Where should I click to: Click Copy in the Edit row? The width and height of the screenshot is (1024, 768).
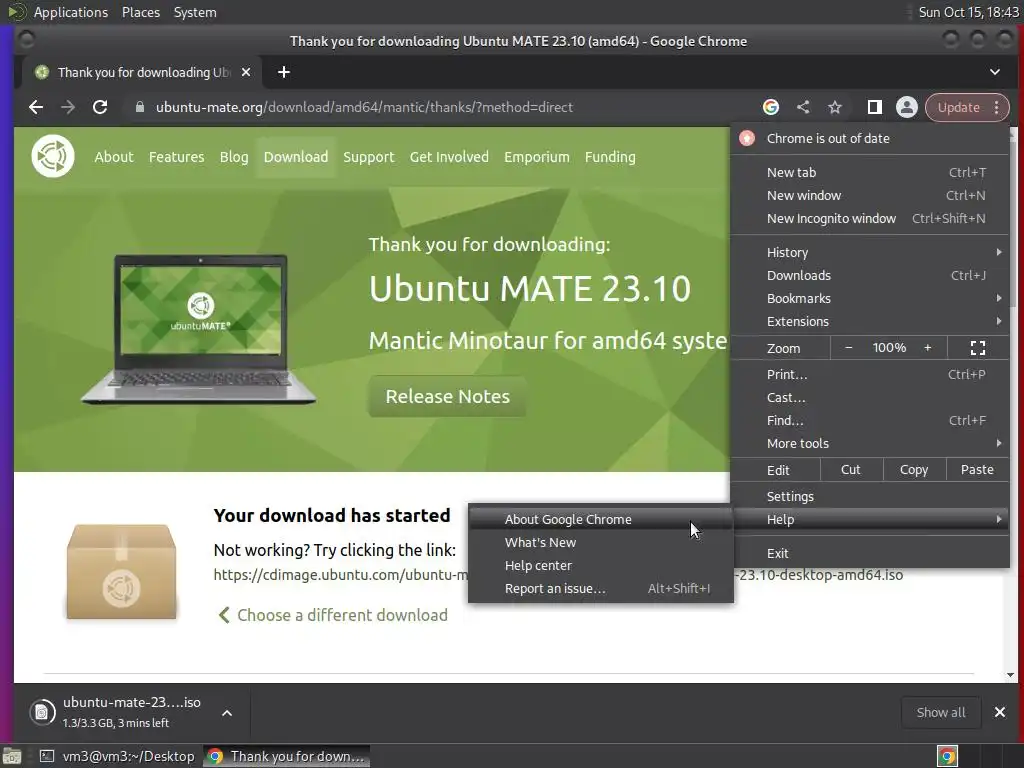914,470
